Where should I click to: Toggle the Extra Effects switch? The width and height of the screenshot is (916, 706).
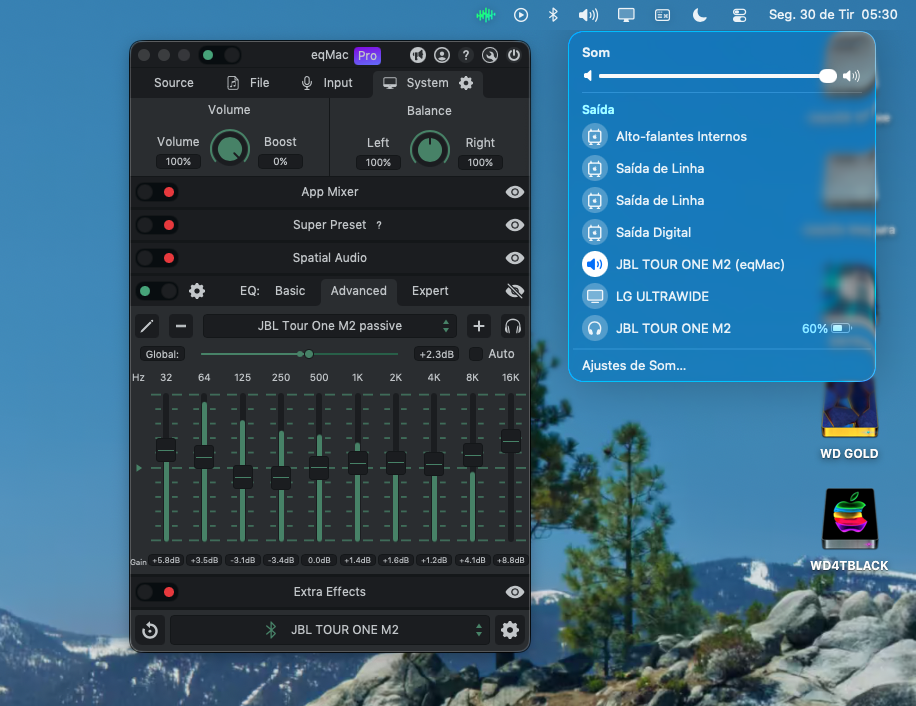click(x=157, y=592)
